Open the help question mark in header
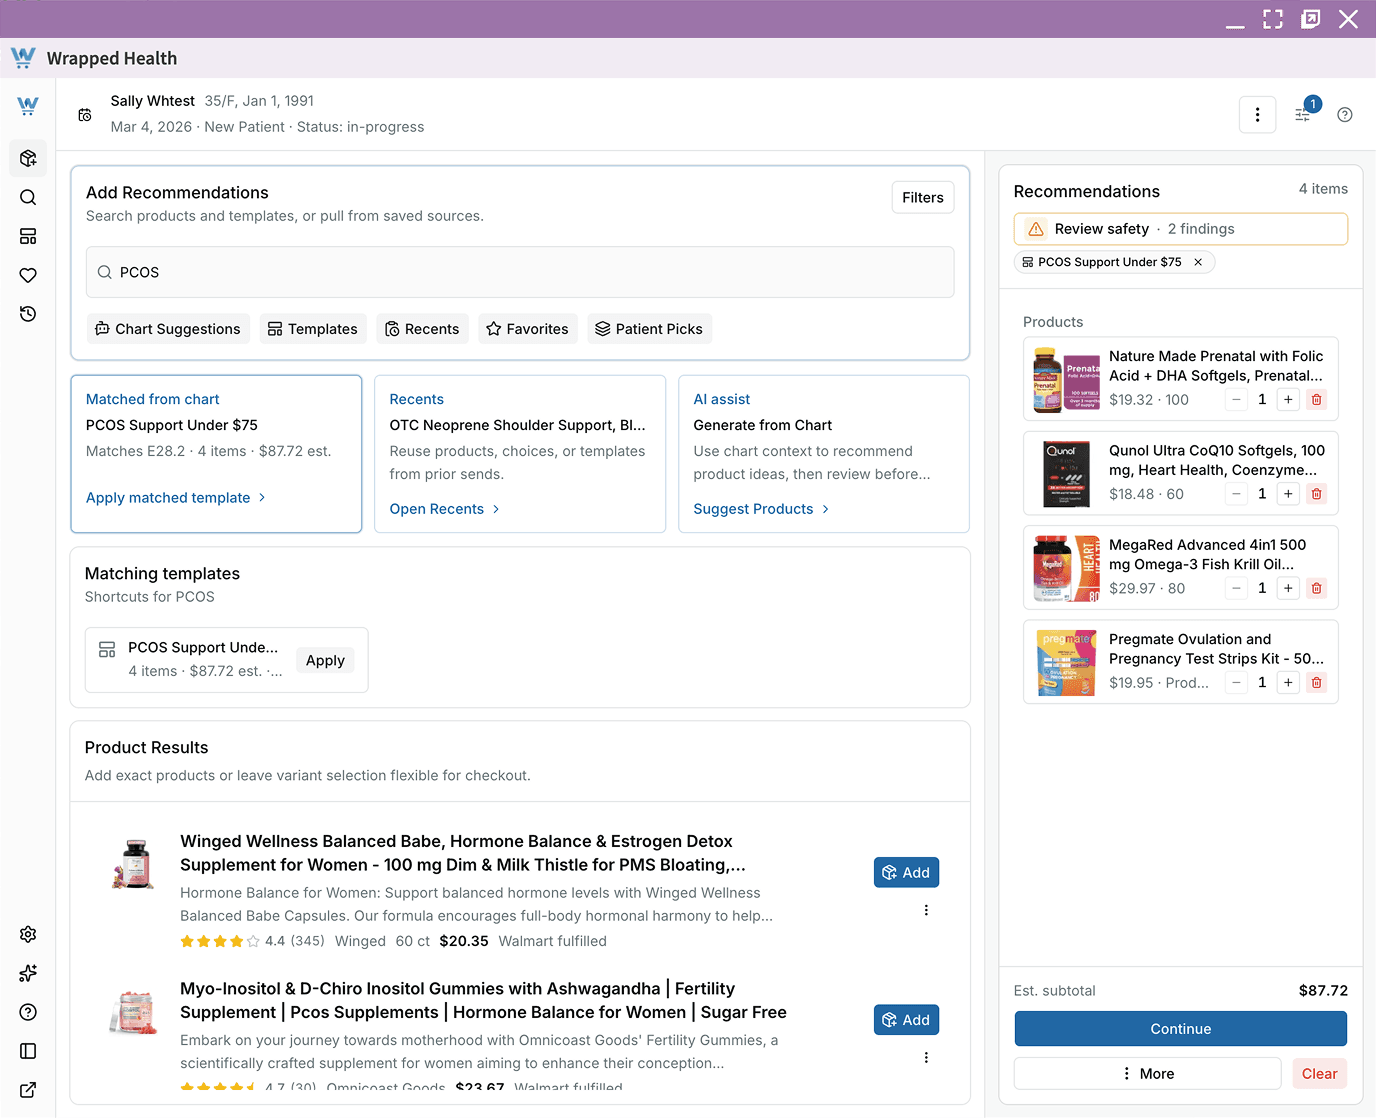1376x1118 pixels. coord(1345,115)
